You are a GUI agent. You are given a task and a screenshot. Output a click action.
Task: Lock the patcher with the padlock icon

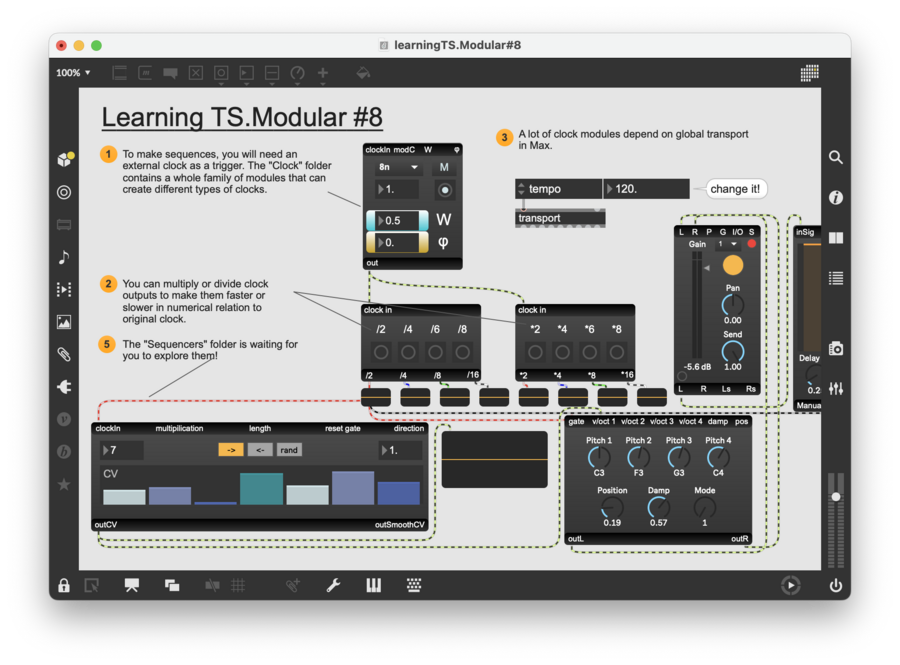pyautogui.click(x=64, y=585)
